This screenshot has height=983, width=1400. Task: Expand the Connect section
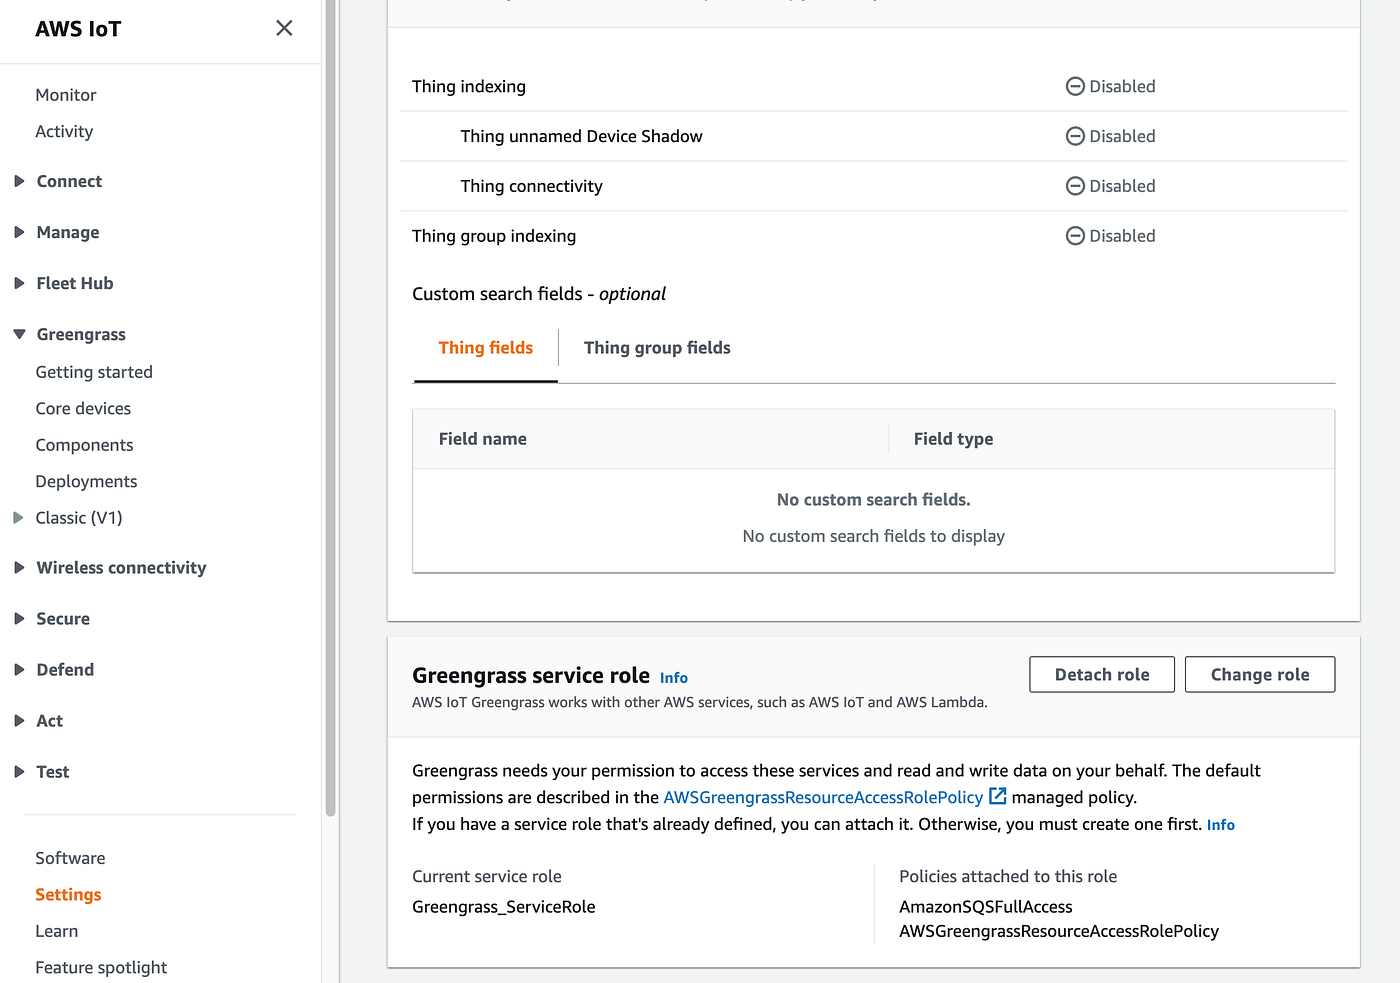[20, 181]
